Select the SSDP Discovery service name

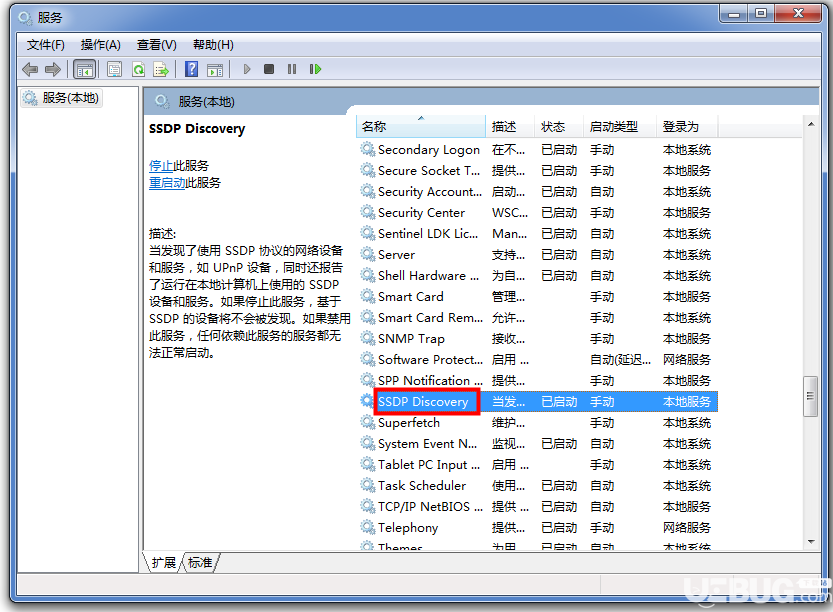tap(423, 402)
